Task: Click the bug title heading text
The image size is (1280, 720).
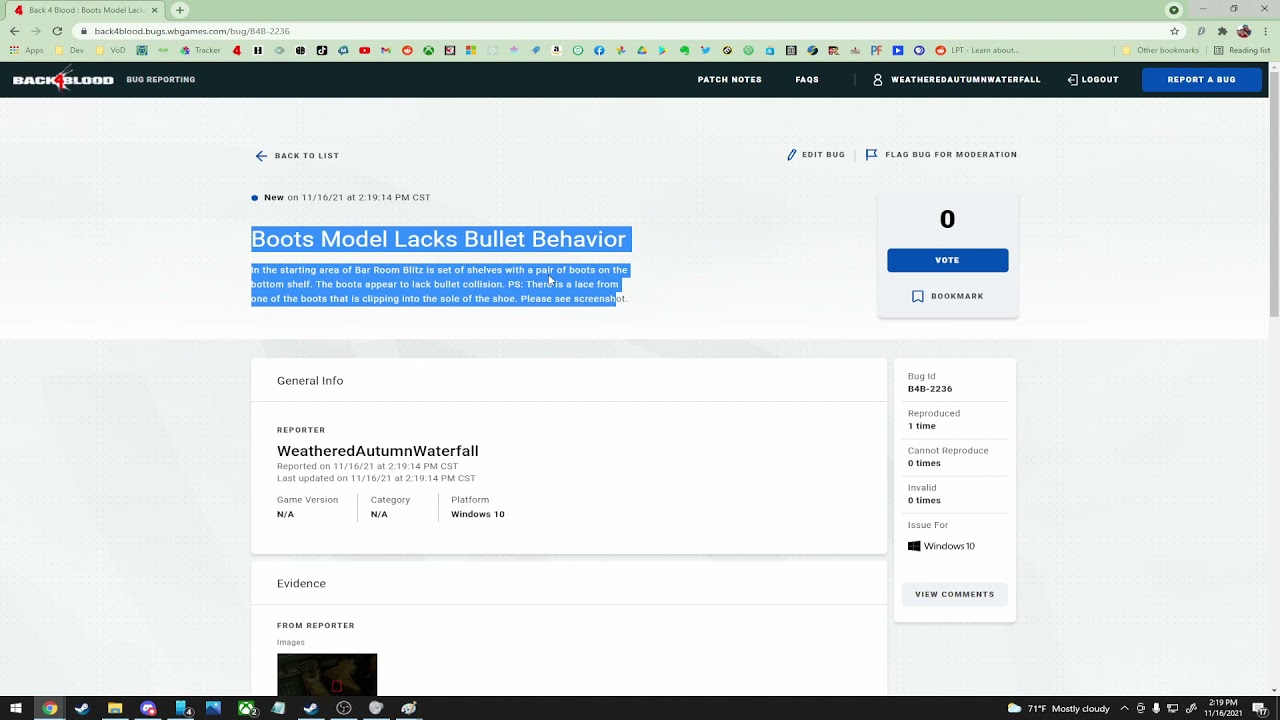Action: tap(438, 239)
